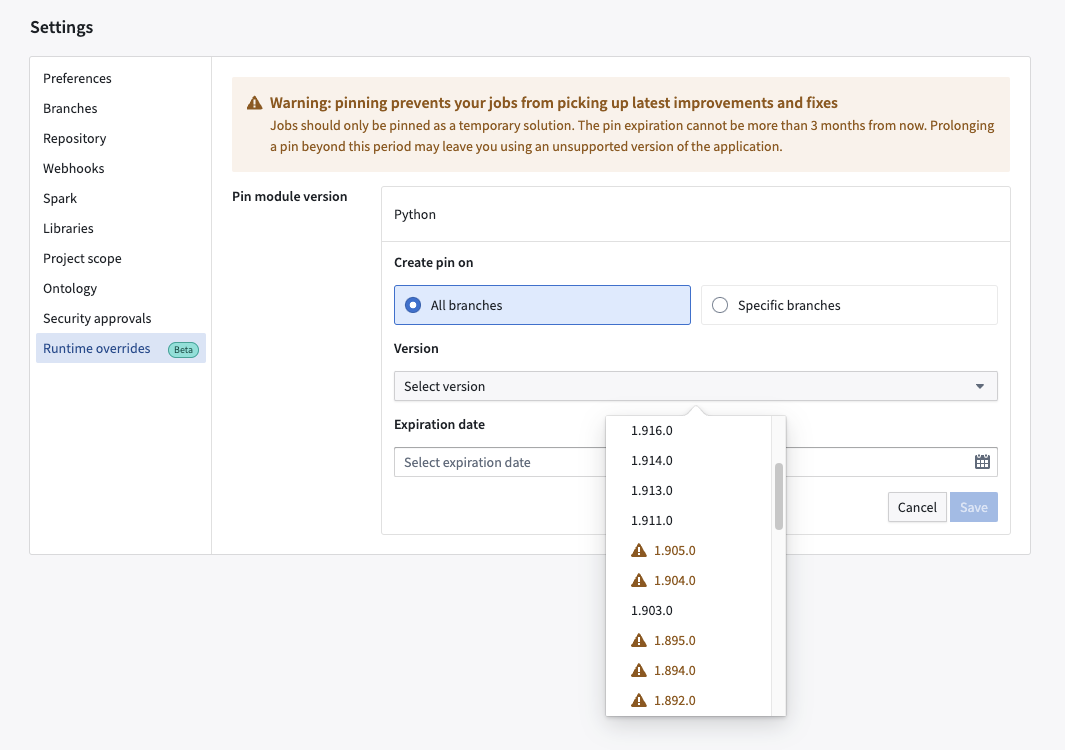Pick deprecated version 1.905.0 text
1065x750 pixels.
(x=674, y=550)
